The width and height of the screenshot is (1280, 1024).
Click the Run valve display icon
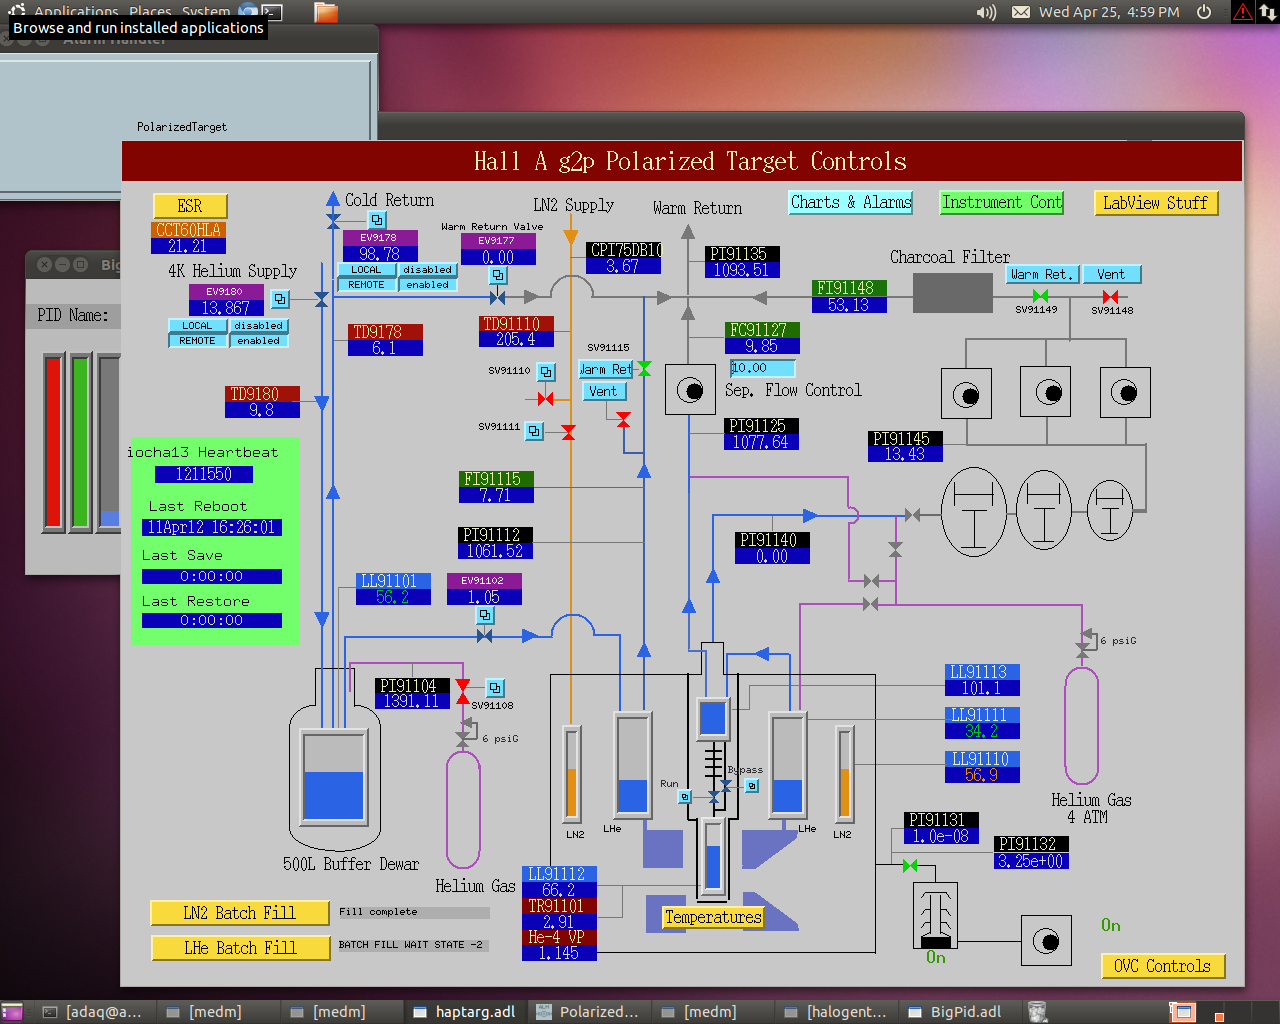pyautogui.click(x=685, y=797)
